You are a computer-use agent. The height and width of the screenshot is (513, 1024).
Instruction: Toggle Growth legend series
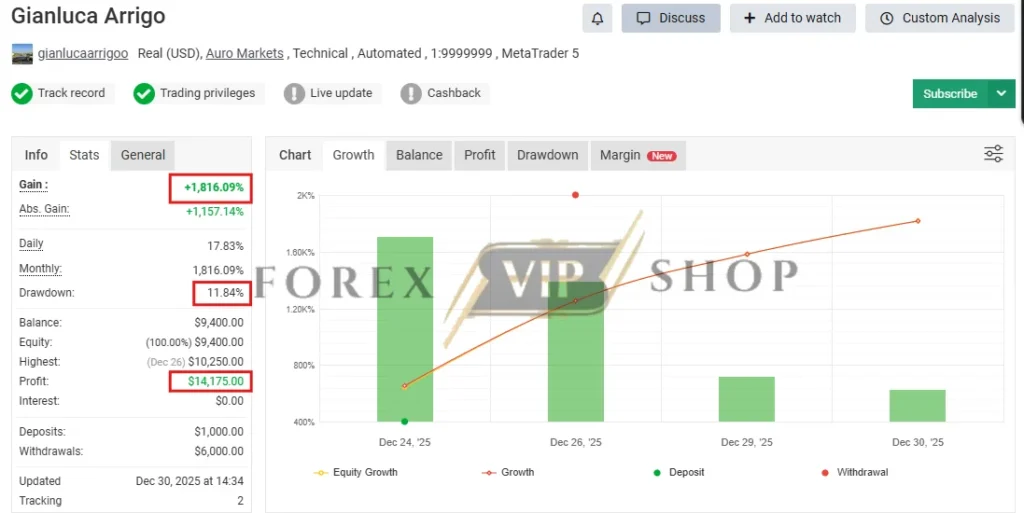[508, 473]
